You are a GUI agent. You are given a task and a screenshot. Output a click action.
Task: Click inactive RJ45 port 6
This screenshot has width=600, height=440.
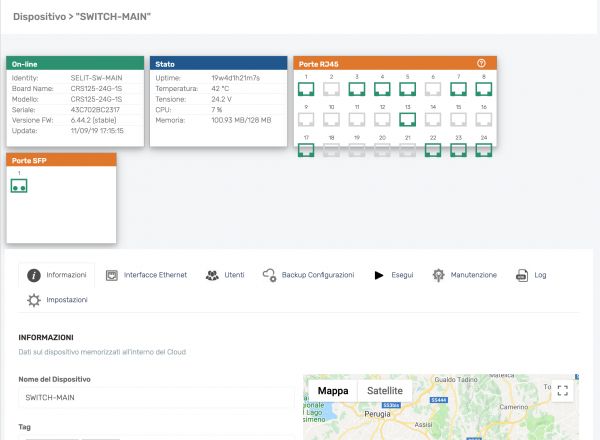click(x=433, y=89)
